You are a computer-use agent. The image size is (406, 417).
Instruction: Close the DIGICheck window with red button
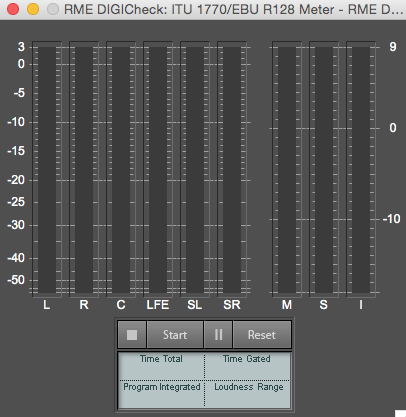click(13, 9)
